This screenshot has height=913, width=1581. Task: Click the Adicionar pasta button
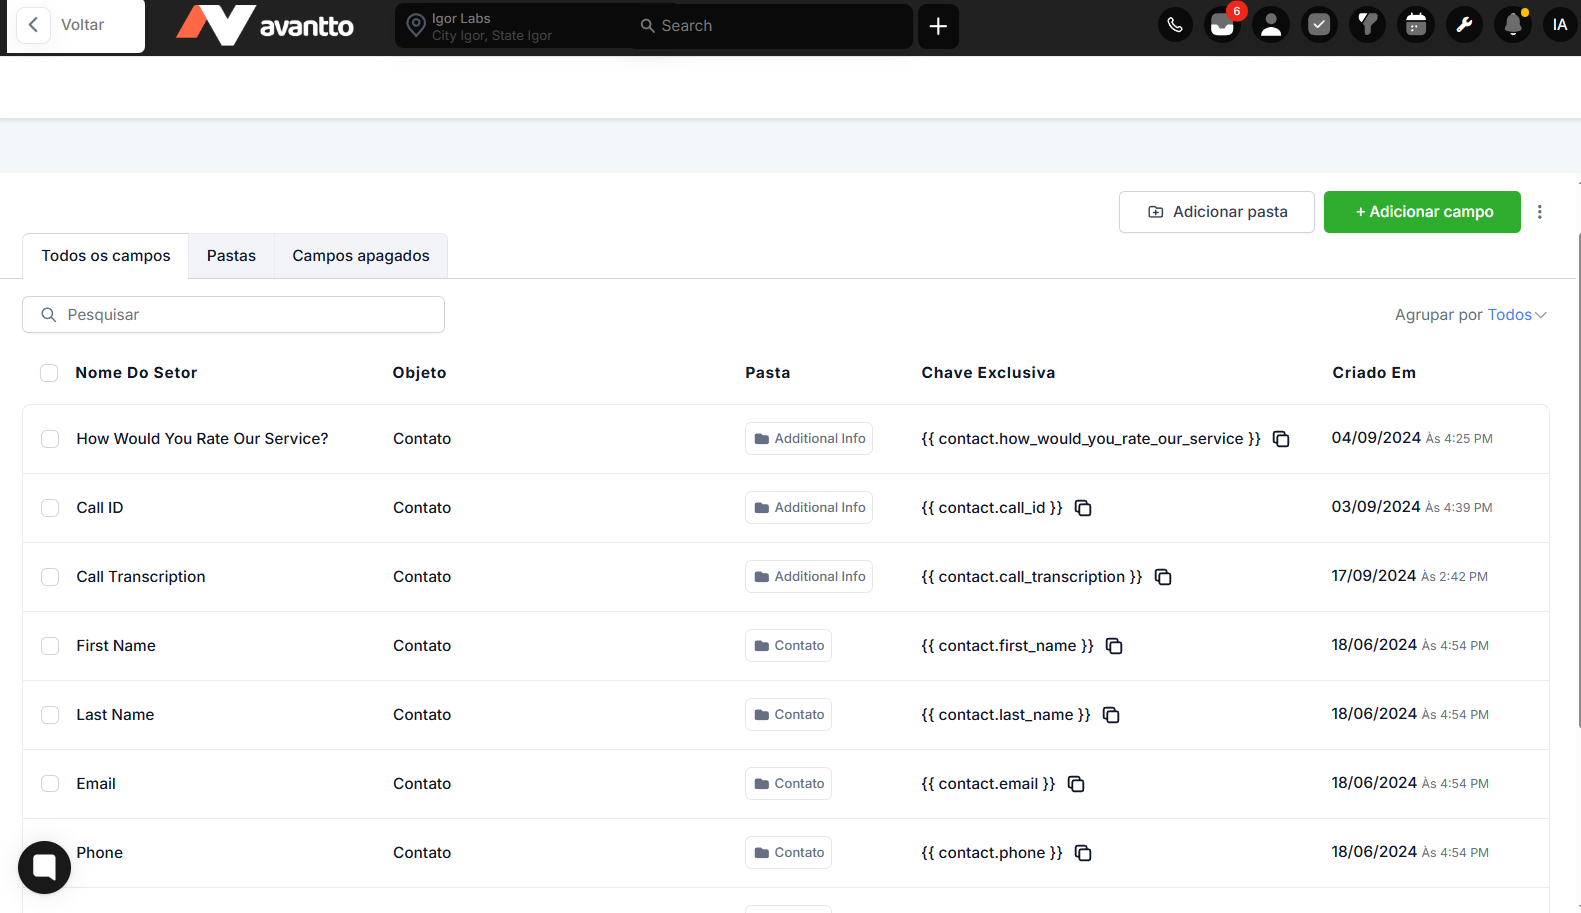(x=1217, y=212)
